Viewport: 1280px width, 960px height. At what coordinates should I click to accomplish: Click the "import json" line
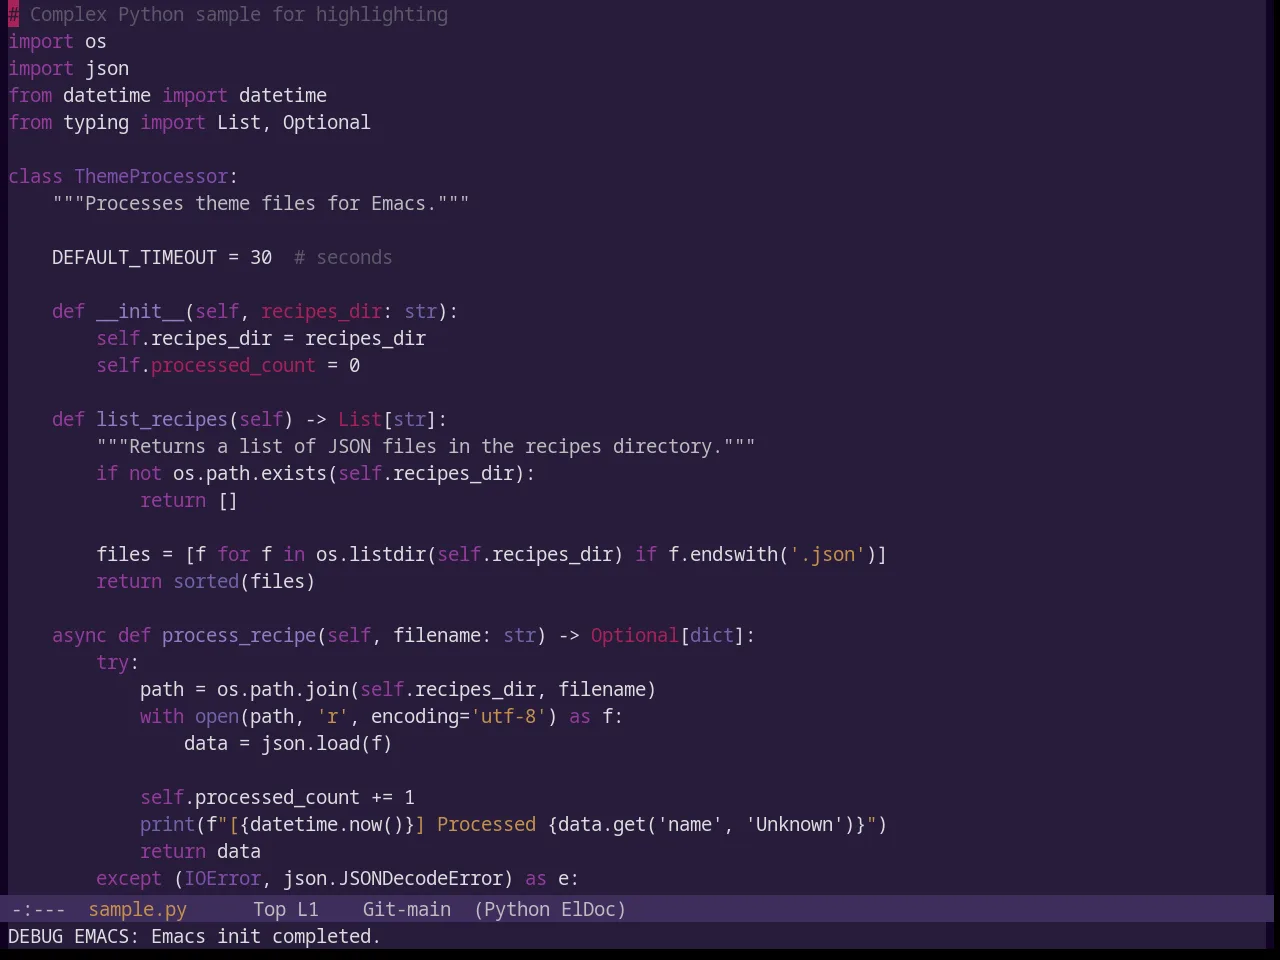tap(68, 68)
